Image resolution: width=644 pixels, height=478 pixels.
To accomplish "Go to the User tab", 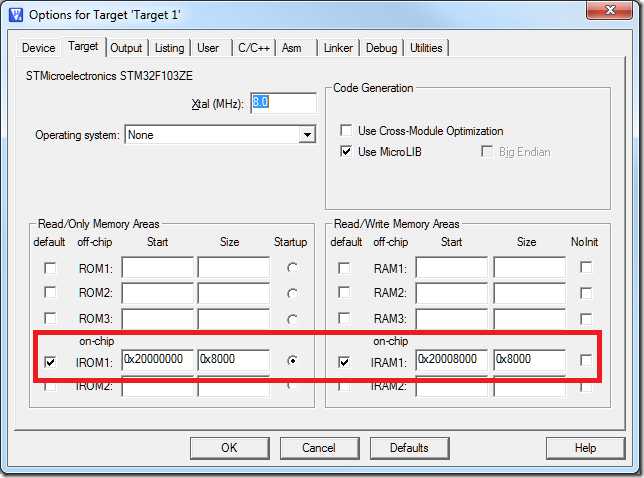I will 208,48.
